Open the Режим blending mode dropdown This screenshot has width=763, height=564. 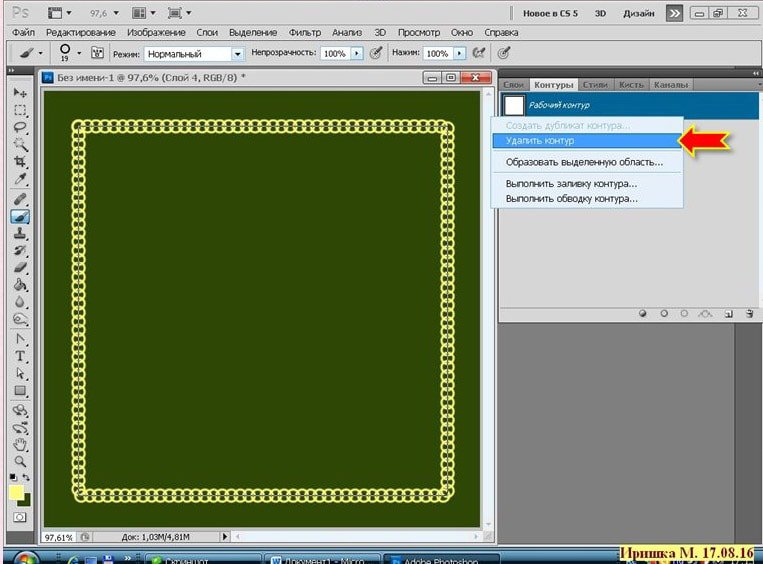(237, 53)
